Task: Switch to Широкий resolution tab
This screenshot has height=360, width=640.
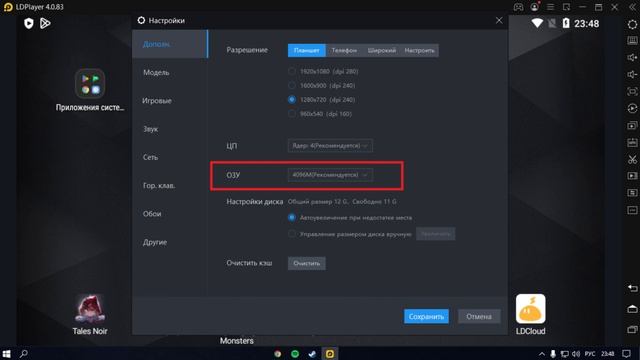Action: coord(382,50)
